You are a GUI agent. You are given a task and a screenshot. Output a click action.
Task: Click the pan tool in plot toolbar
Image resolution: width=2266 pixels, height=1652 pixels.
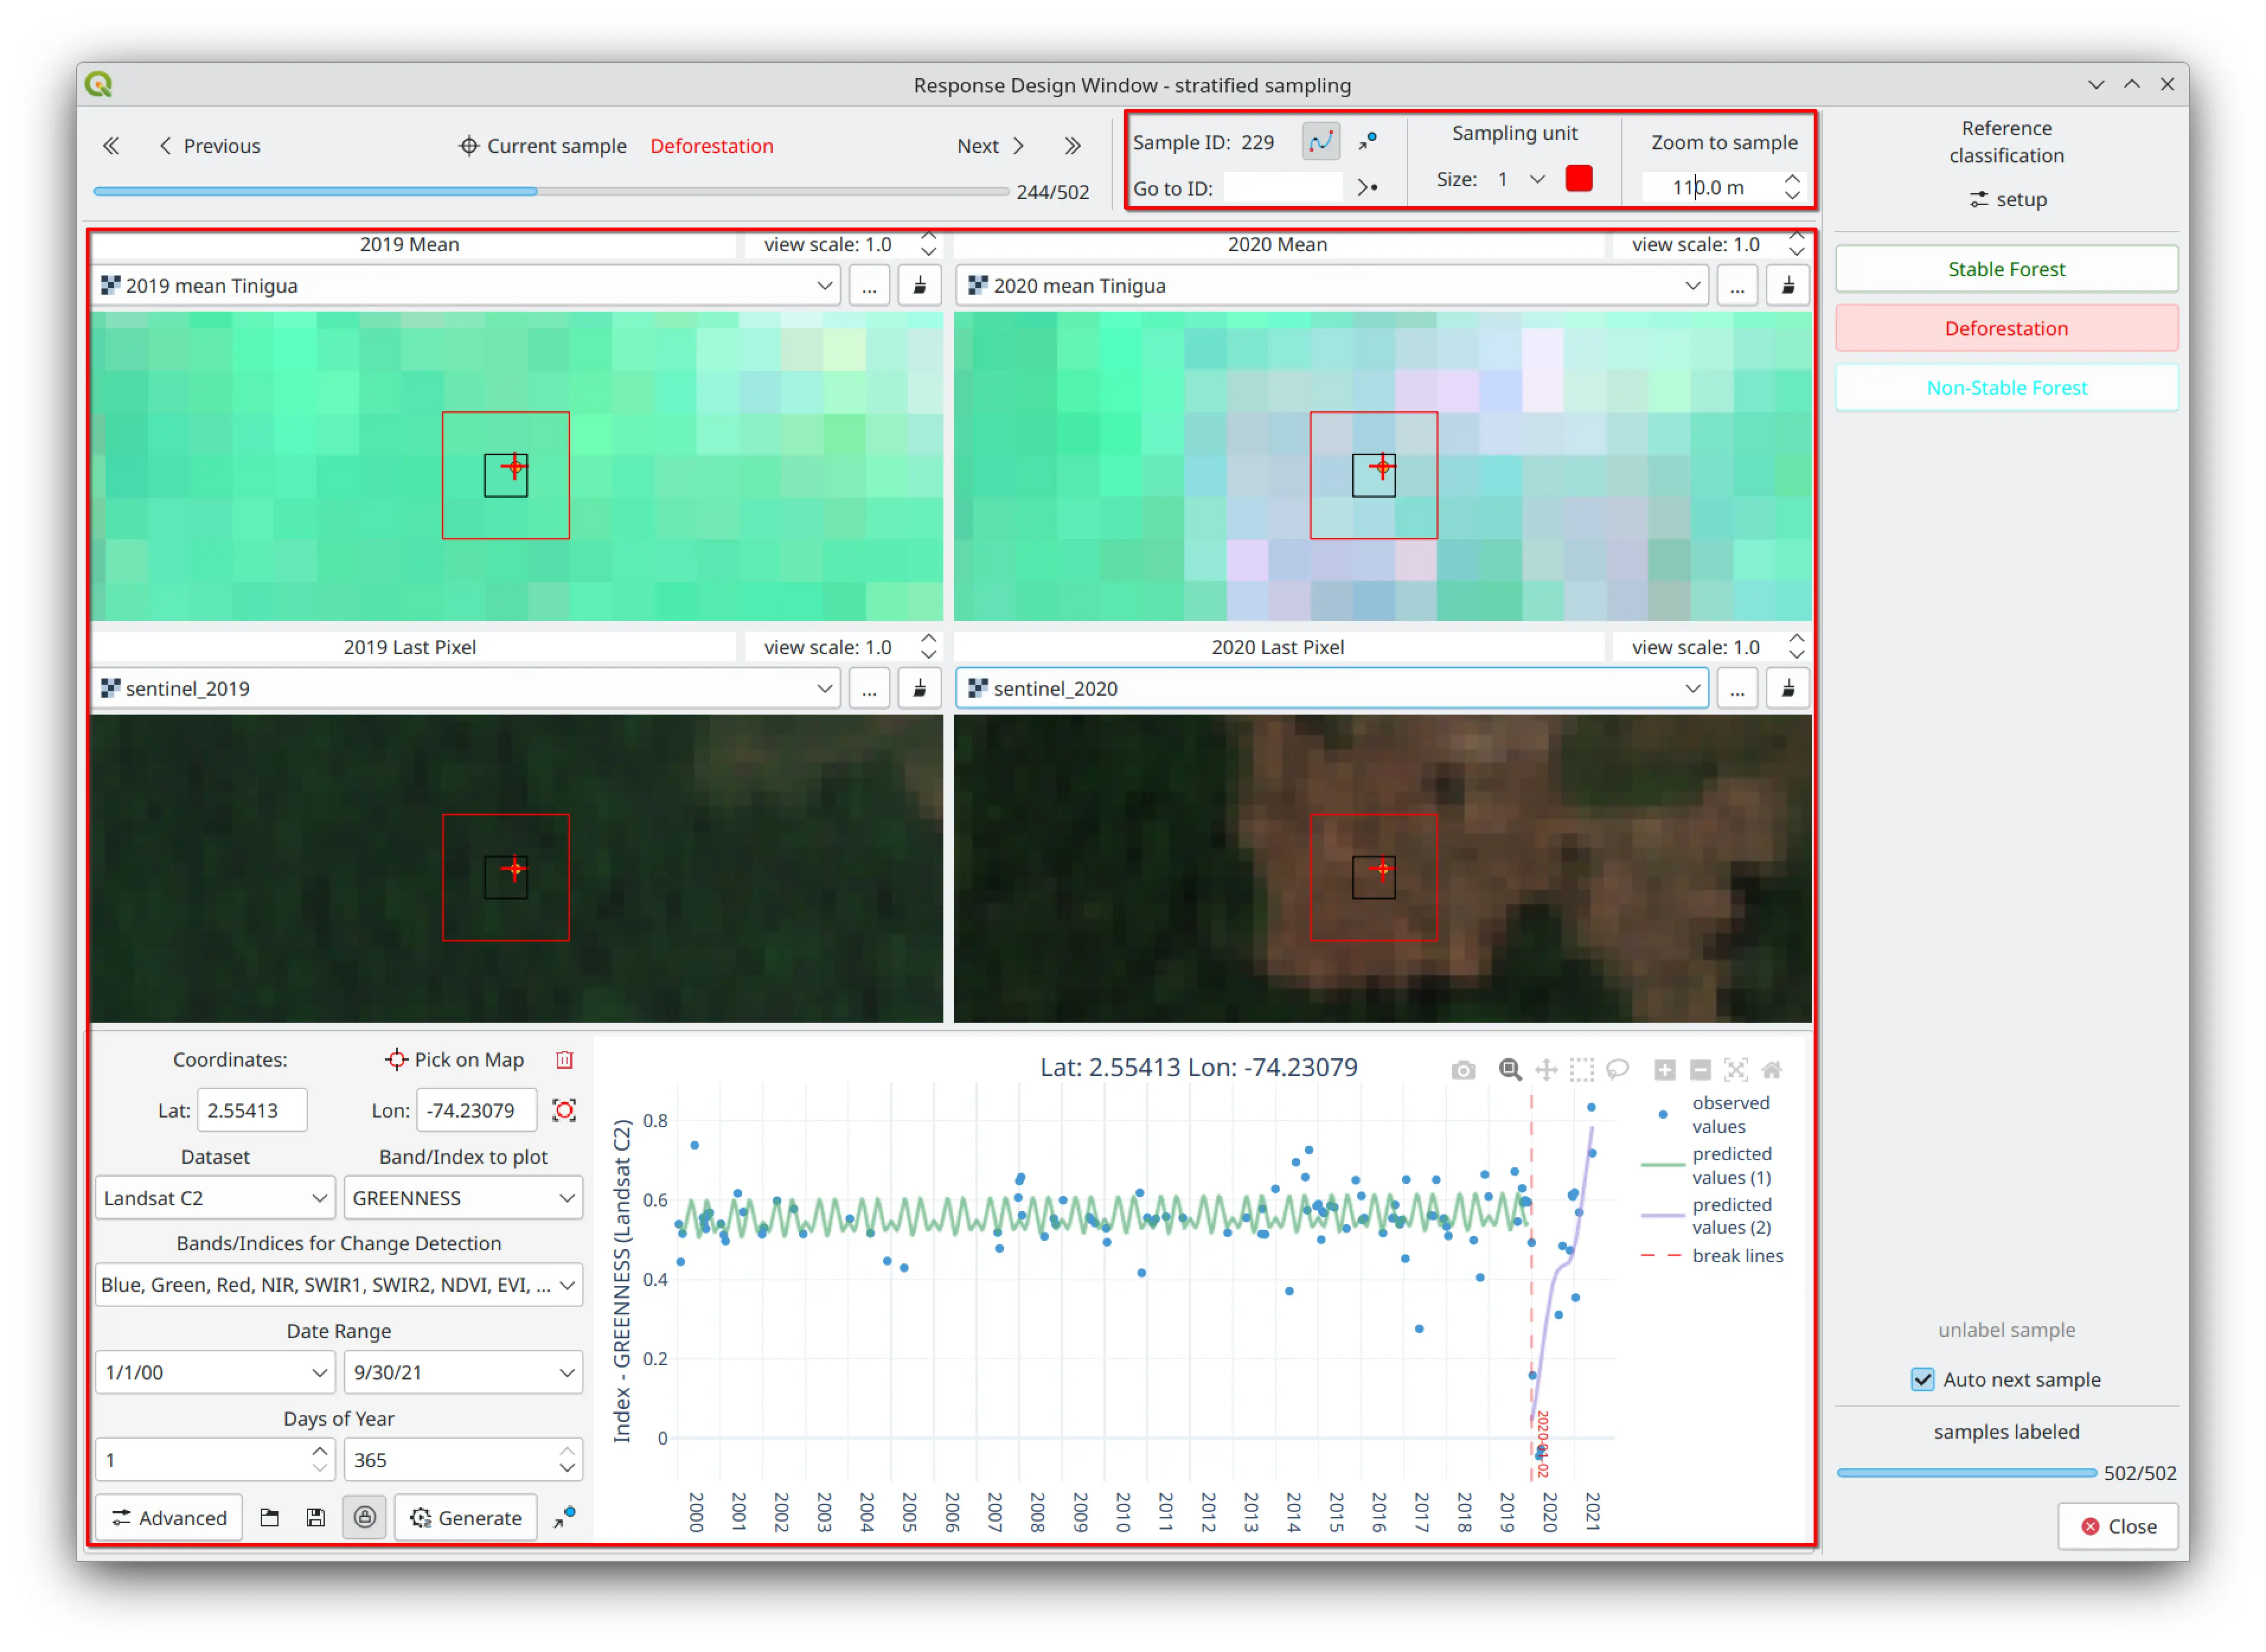coord(1545,1070)
